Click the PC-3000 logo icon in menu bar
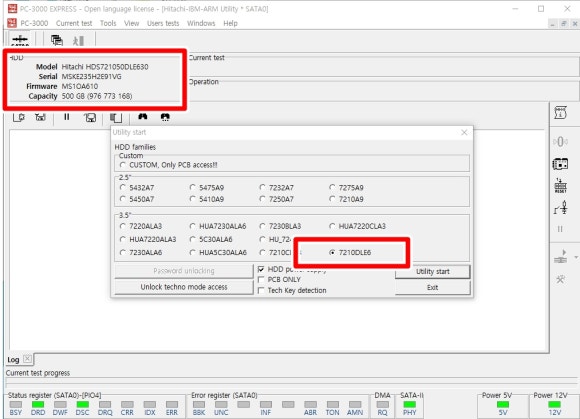This screenshot has width=580, height=419. point(12,23)
